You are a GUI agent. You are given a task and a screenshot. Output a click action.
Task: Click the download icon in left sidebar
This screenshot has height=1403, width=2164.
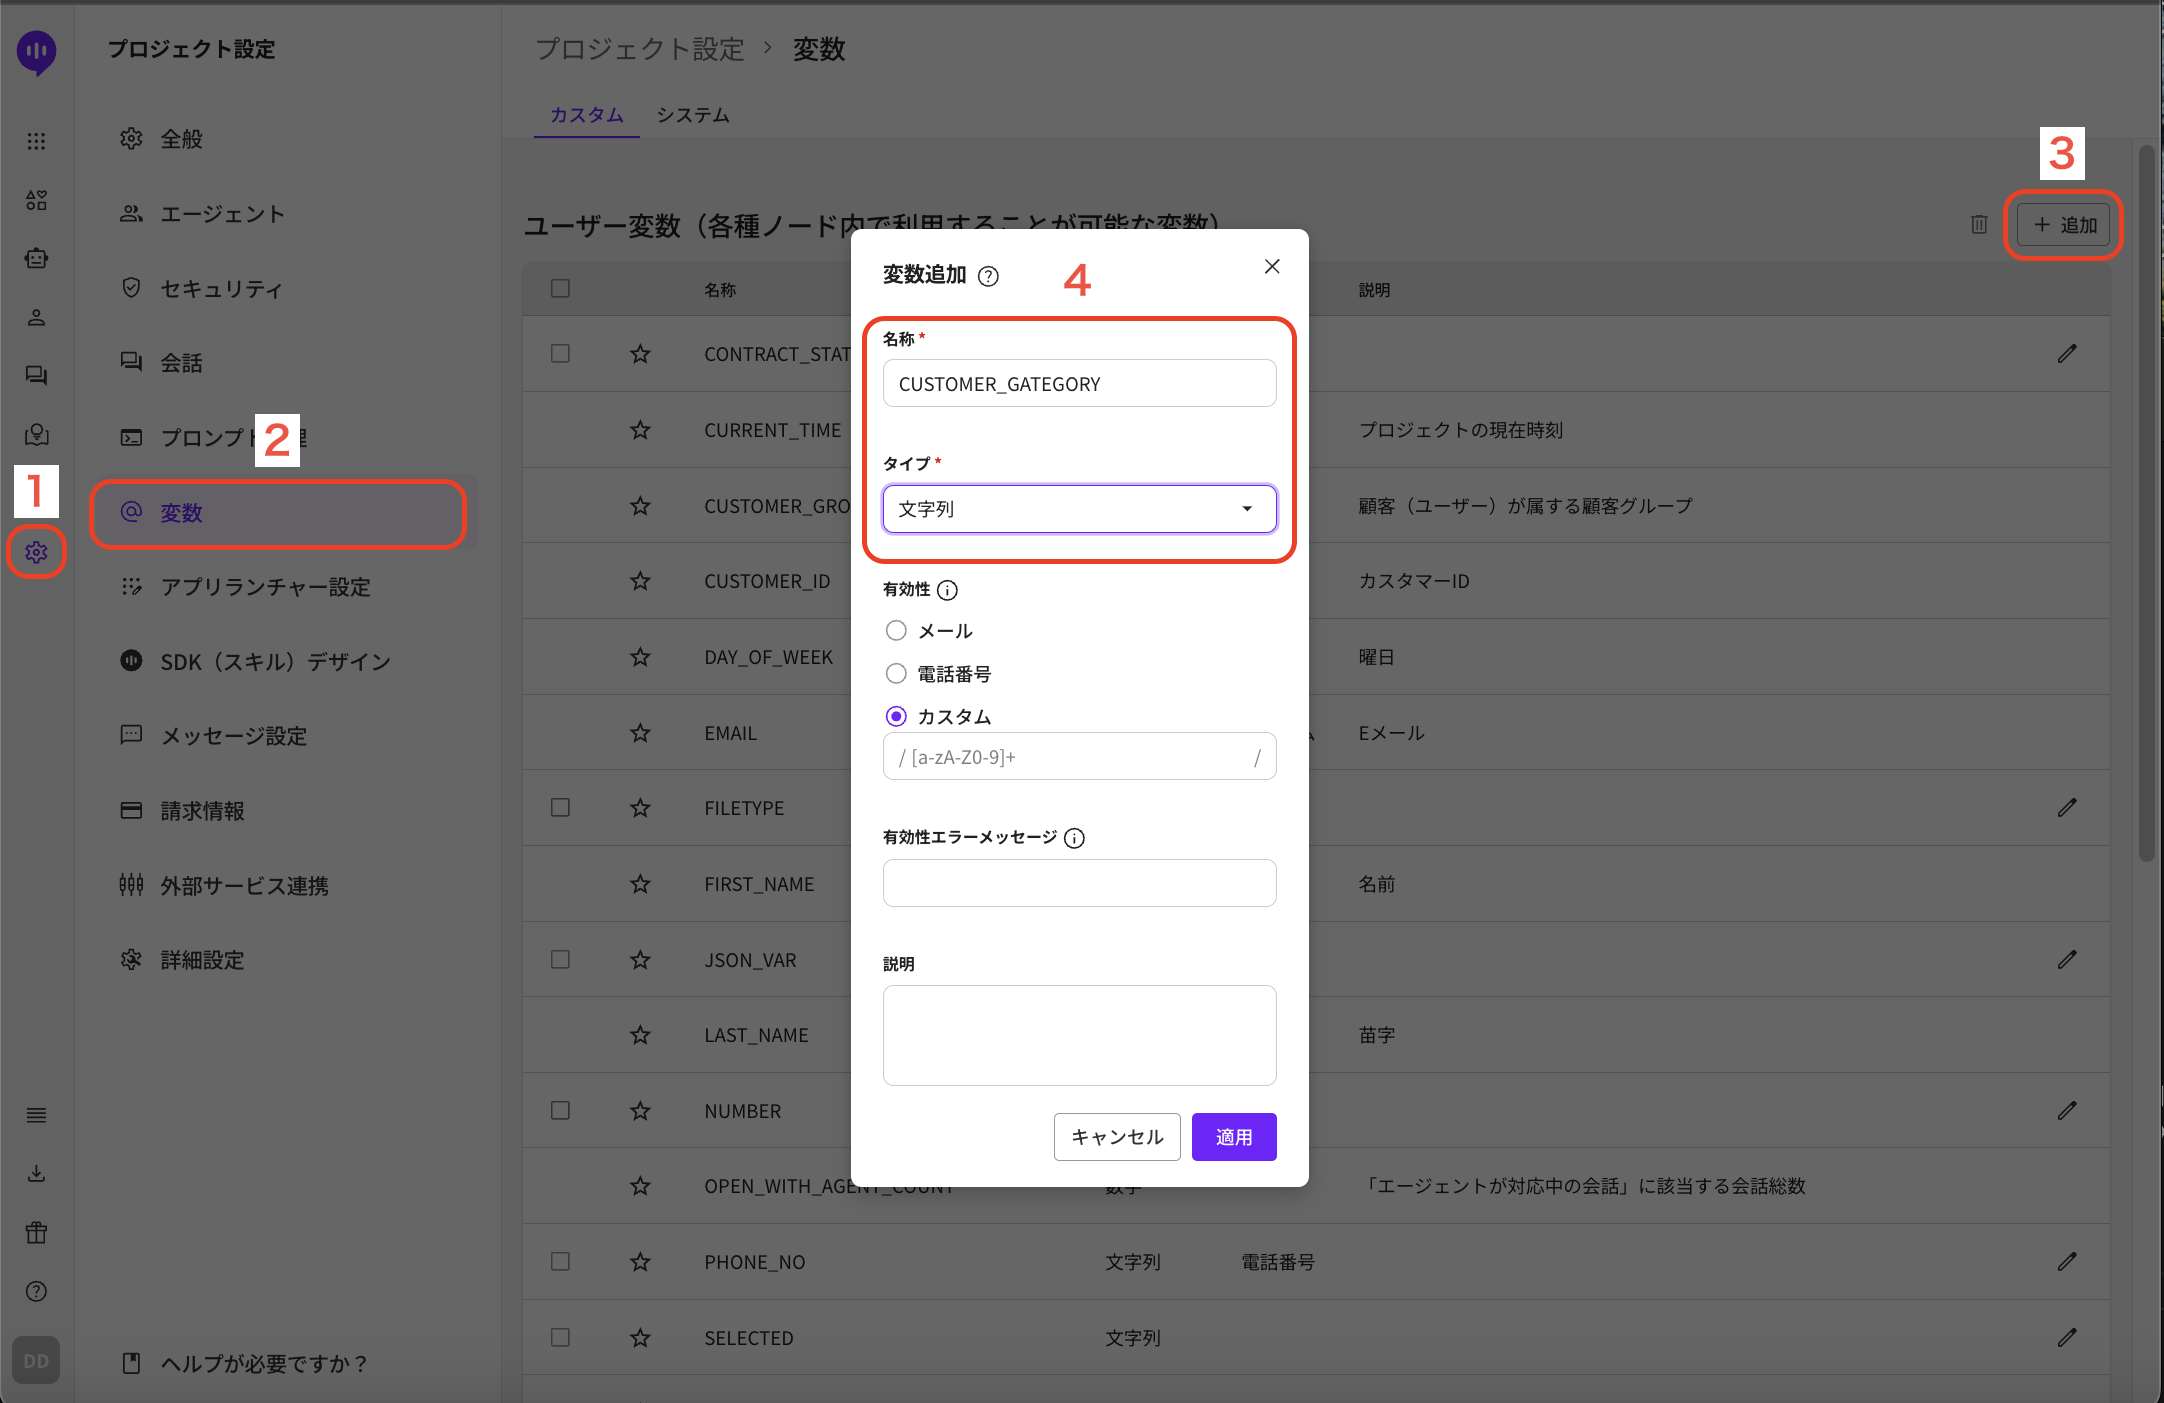(x=37, y=1173)
